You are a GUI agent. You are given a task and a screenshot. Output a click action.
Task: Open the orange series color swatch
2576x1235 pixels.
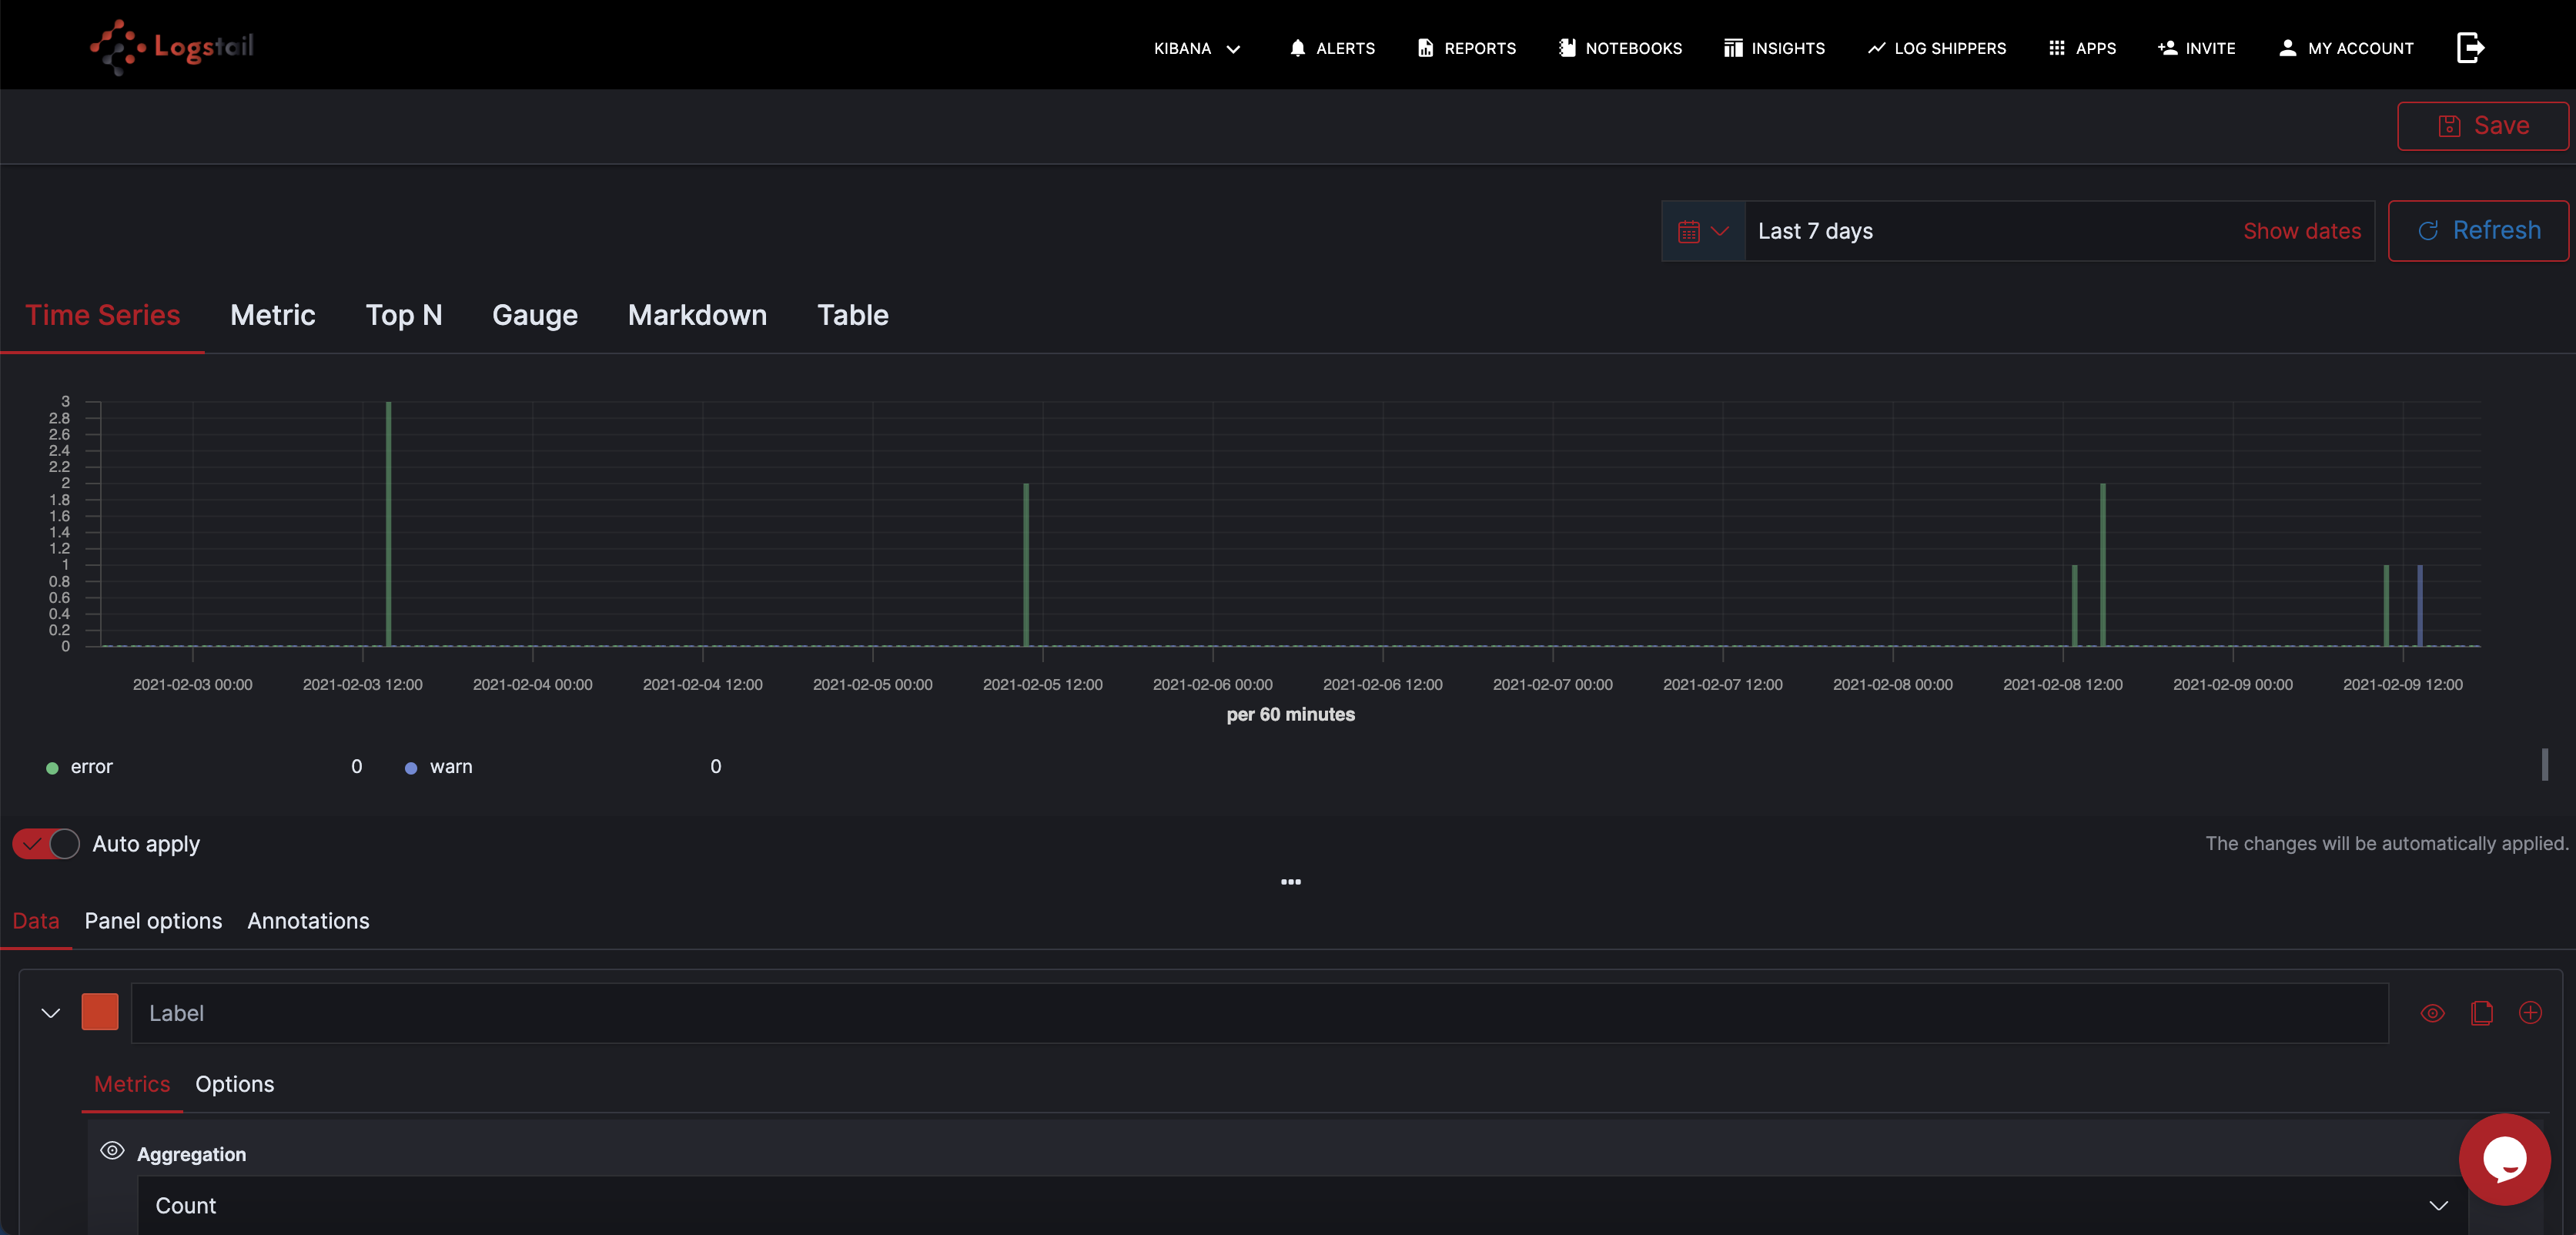click(x=100, y=1012)
